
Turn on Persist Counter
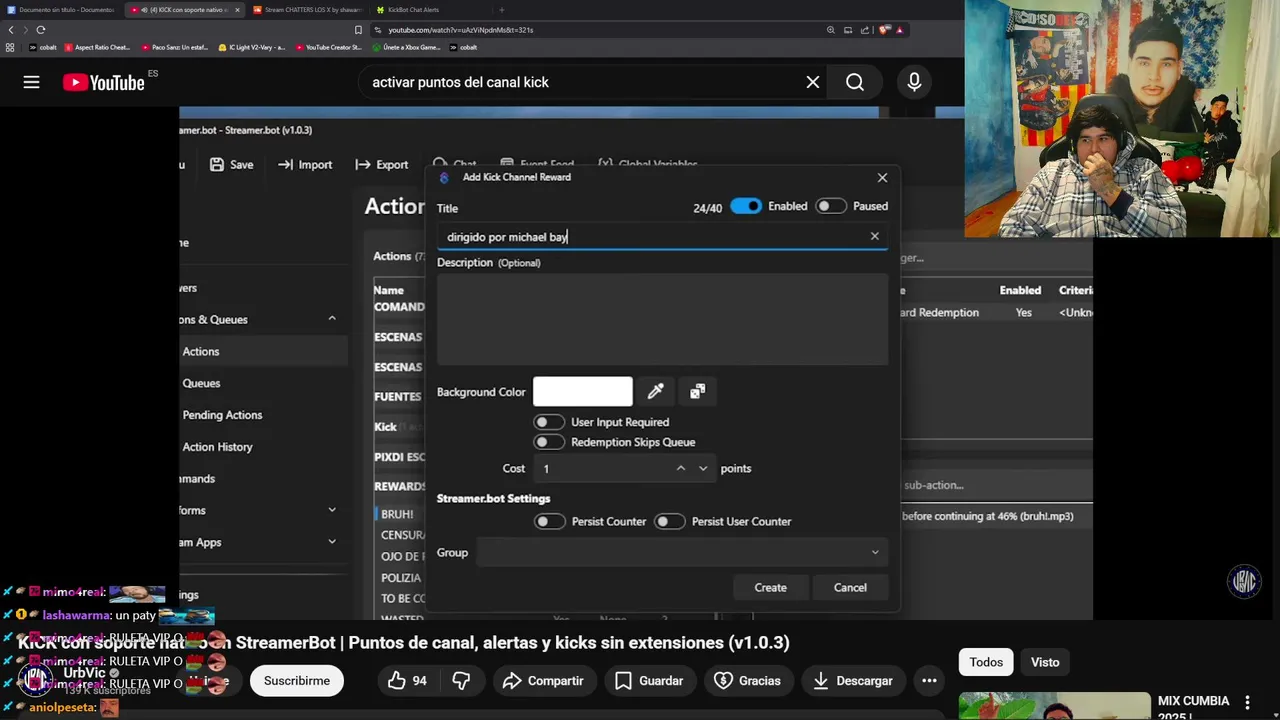[550, 521]
